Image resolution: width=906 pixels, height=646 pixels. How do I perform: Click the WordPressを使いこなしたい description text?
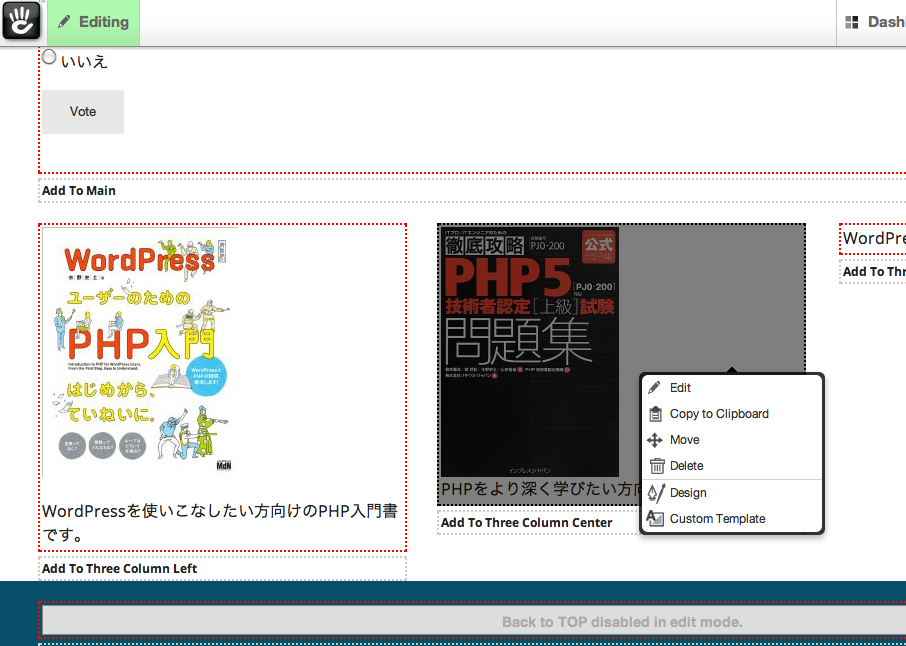pyautogui.click(x=220, y=523)
